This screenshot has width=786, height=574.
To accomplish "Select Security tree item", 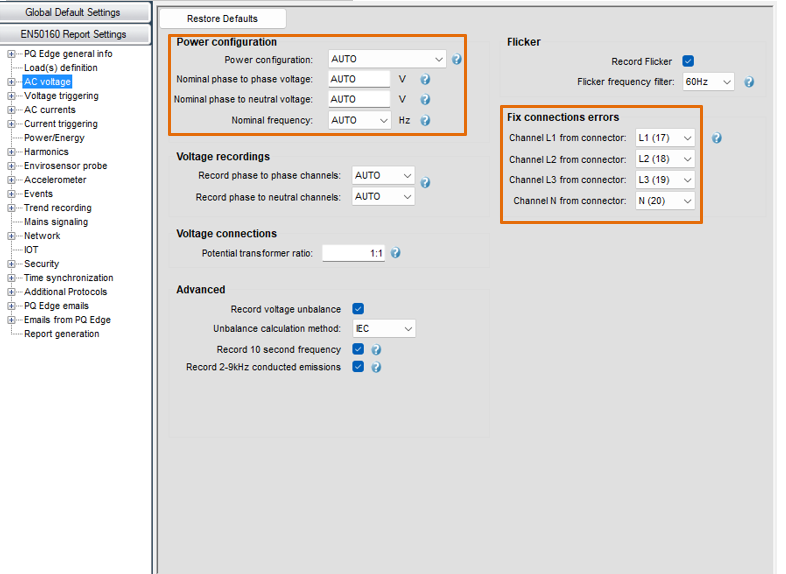I will [x=42, y=264].
